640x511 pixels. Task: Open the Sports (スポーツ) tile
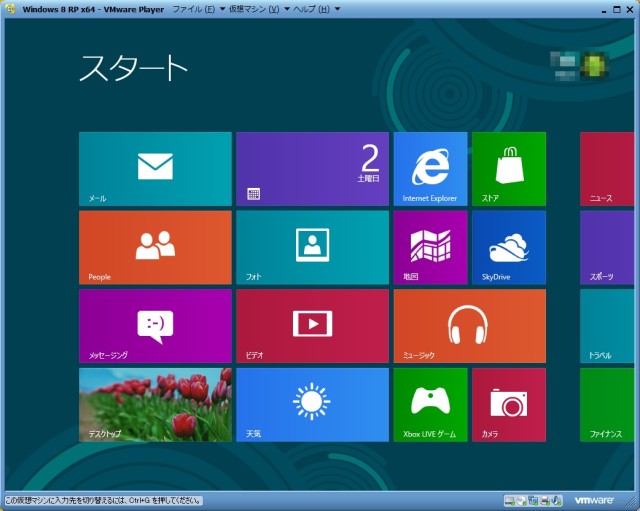coord(607,247)
